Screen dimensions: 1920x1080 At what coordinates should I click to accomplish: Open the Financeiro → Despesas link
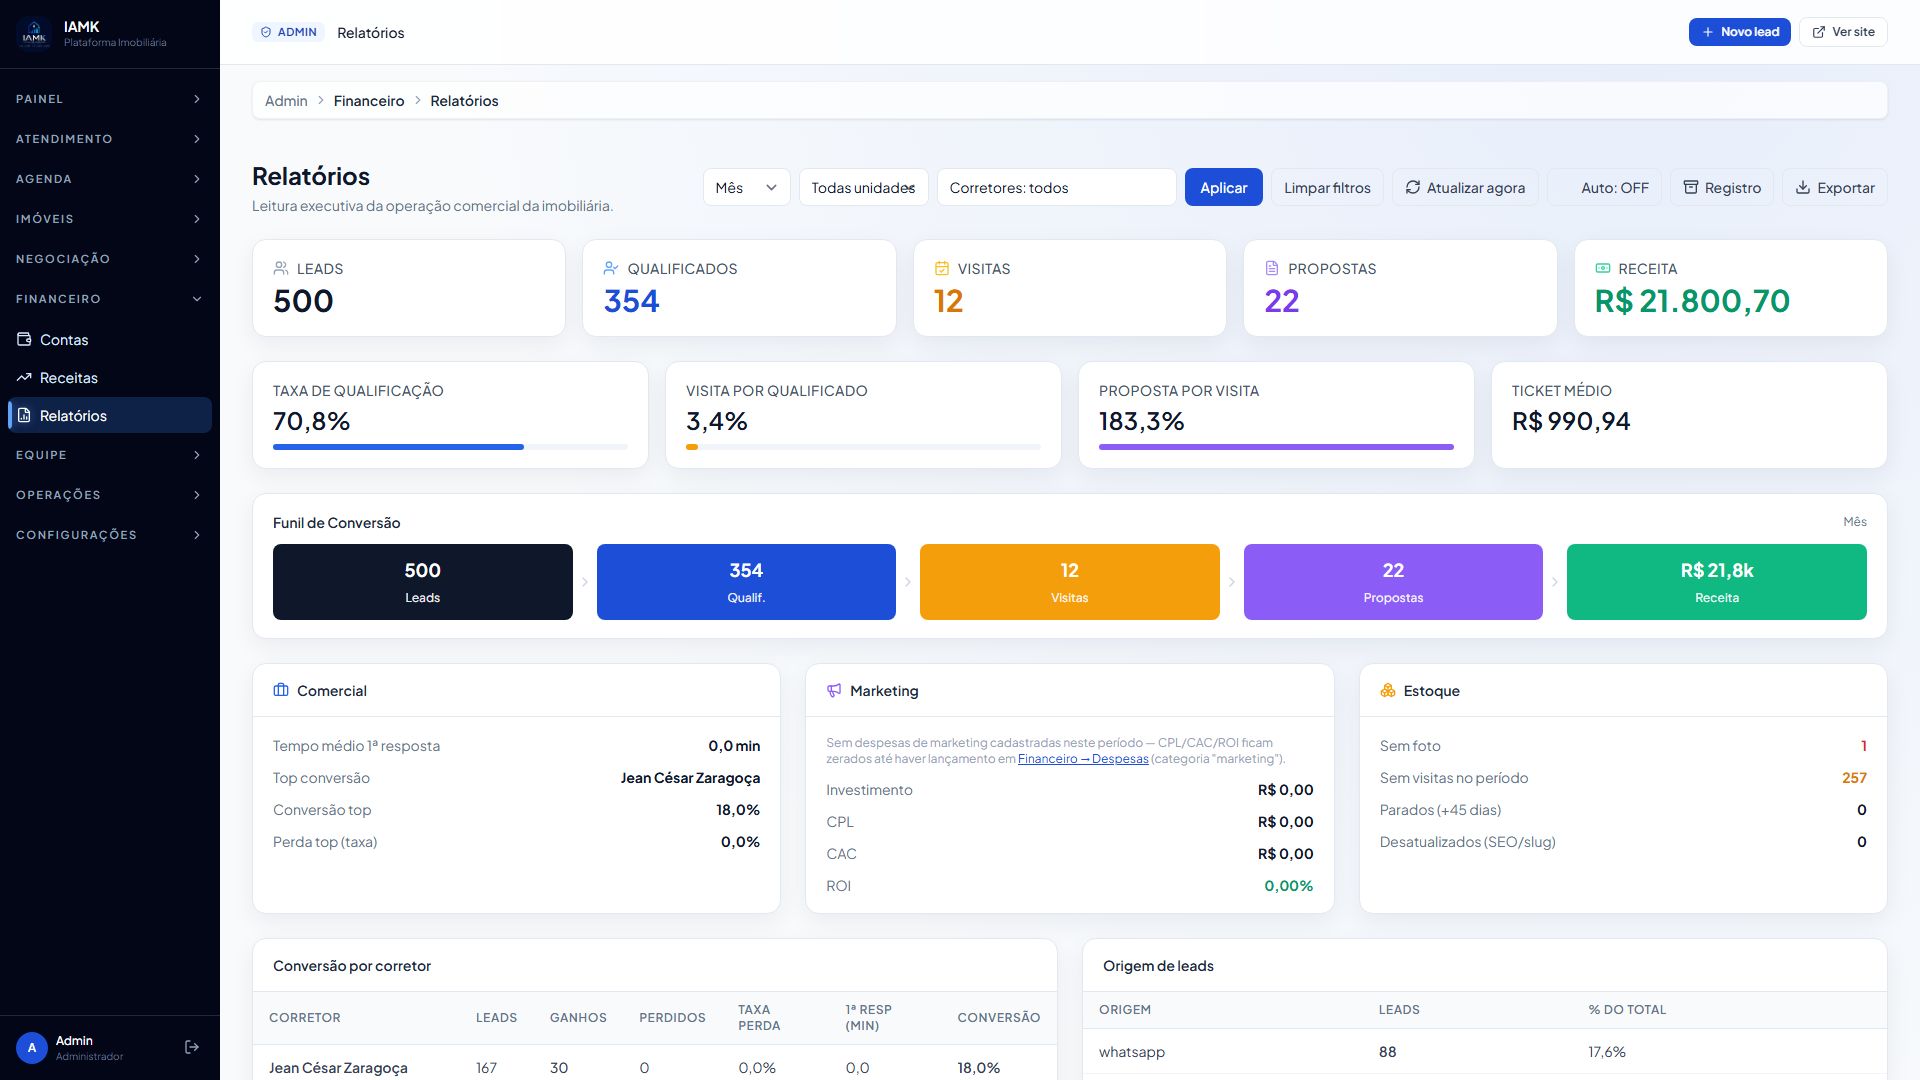pos(1083,759)
